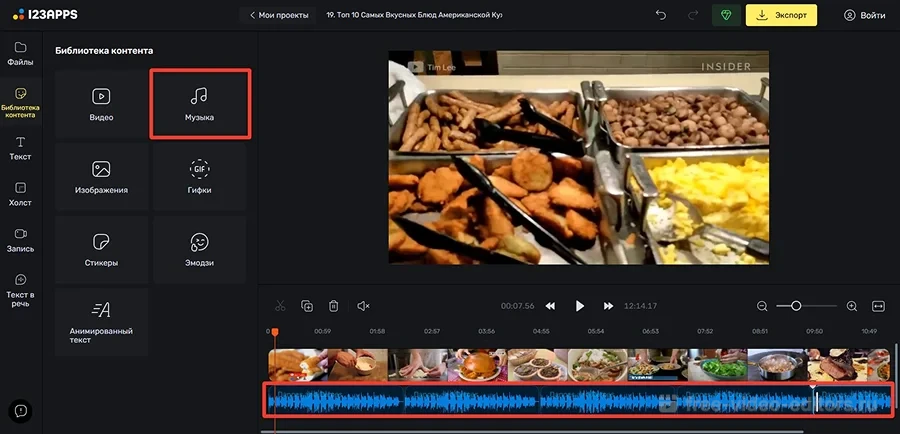Choose the Эмодзи content tile
900x434 pixels.
pyautogui.click(x=200, y=250)
